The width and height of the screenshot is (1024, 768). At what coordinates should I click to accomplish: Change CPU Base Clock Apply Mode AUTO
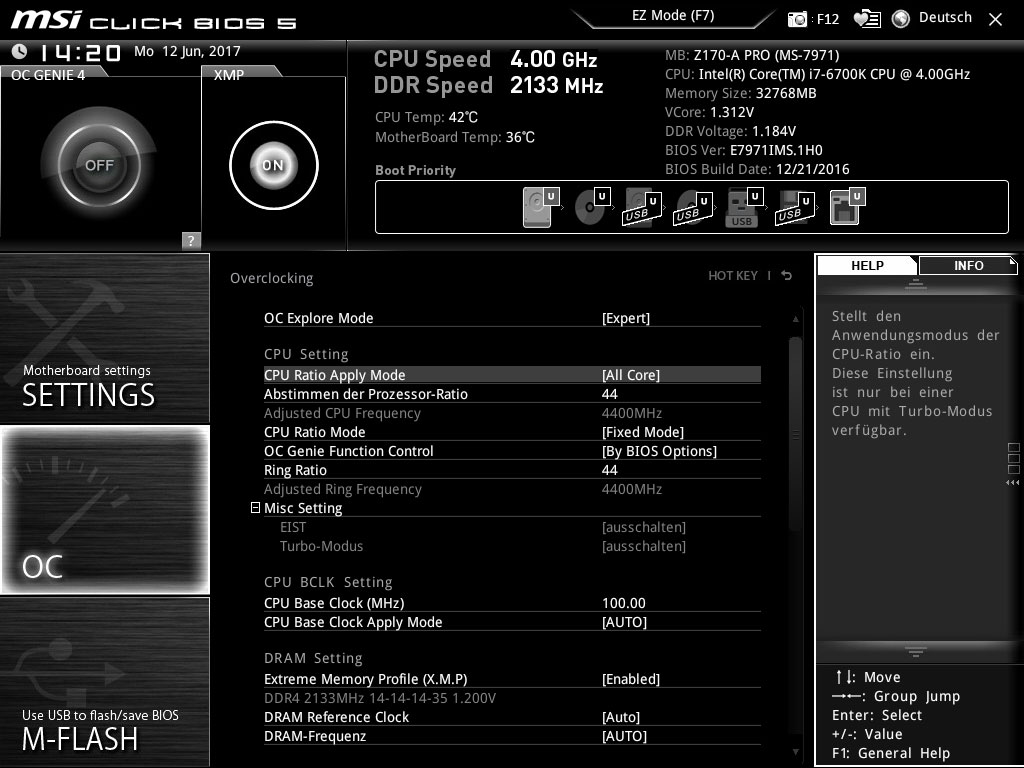624,622
